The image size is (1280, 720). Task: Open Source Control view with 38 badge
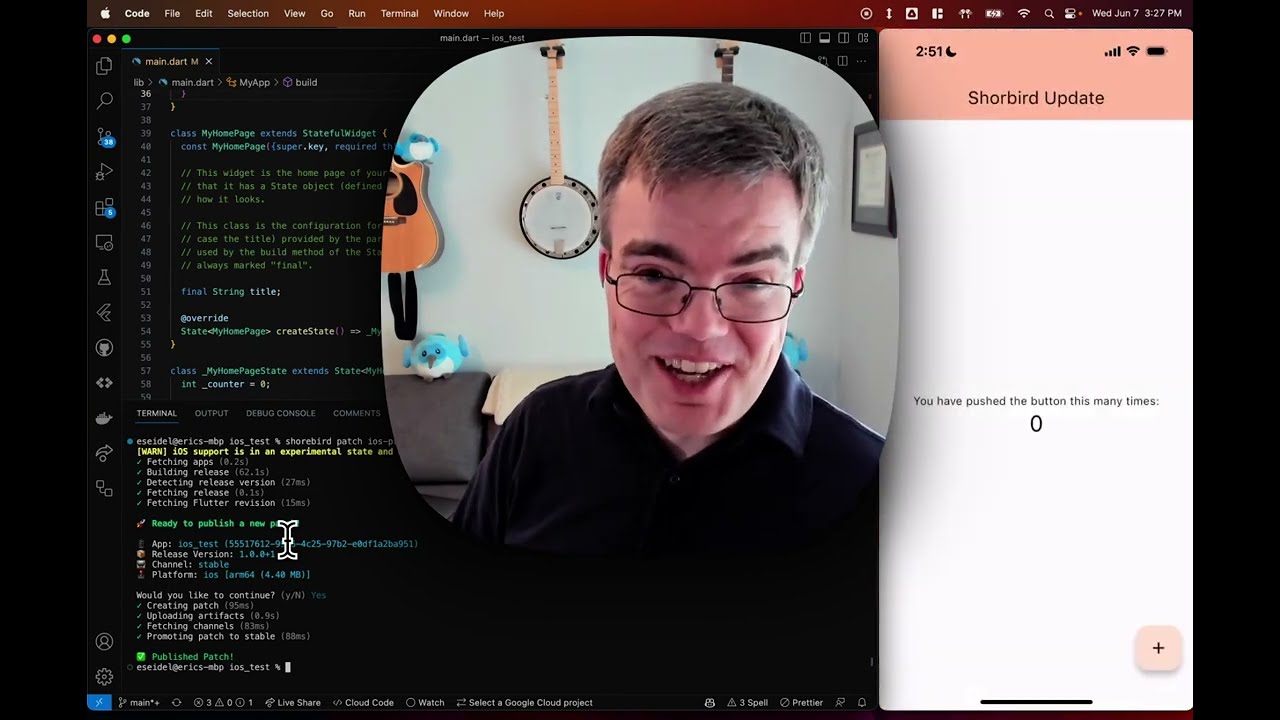point(104,136)
